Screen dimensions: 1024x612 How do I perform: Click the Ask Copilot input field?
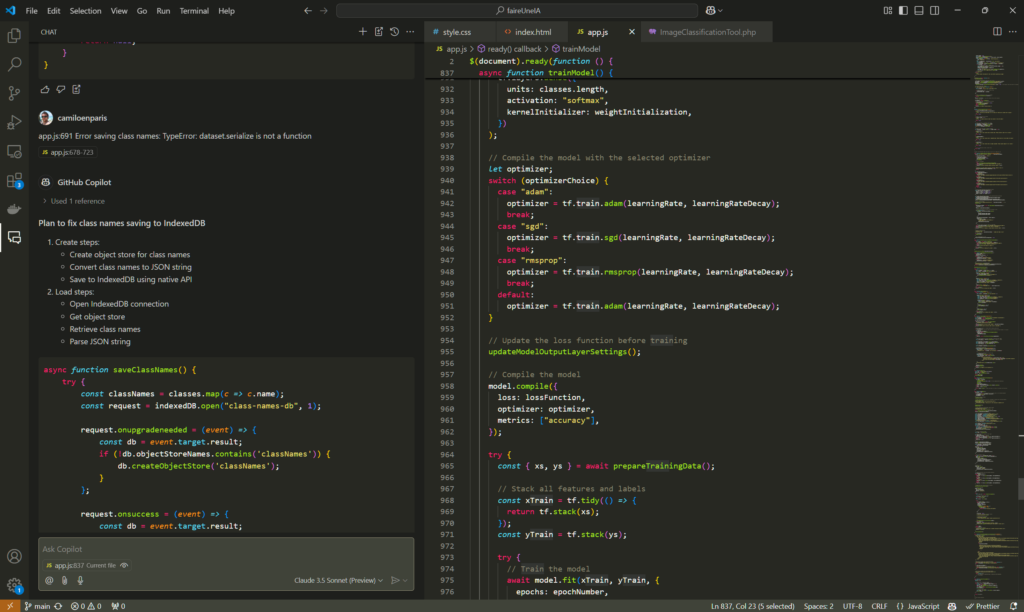click(x=226, y=549)
